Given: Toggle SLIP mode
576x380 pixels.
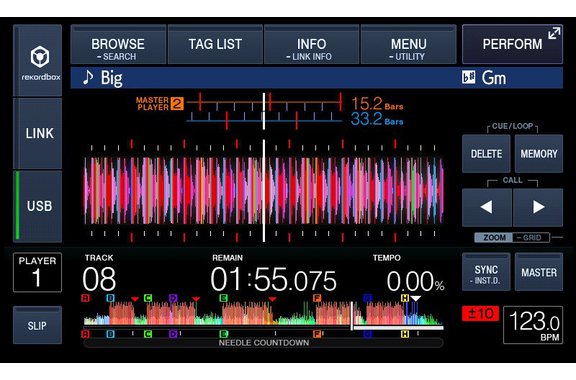Looking at the screenshot, I should [x=37, y=325].
